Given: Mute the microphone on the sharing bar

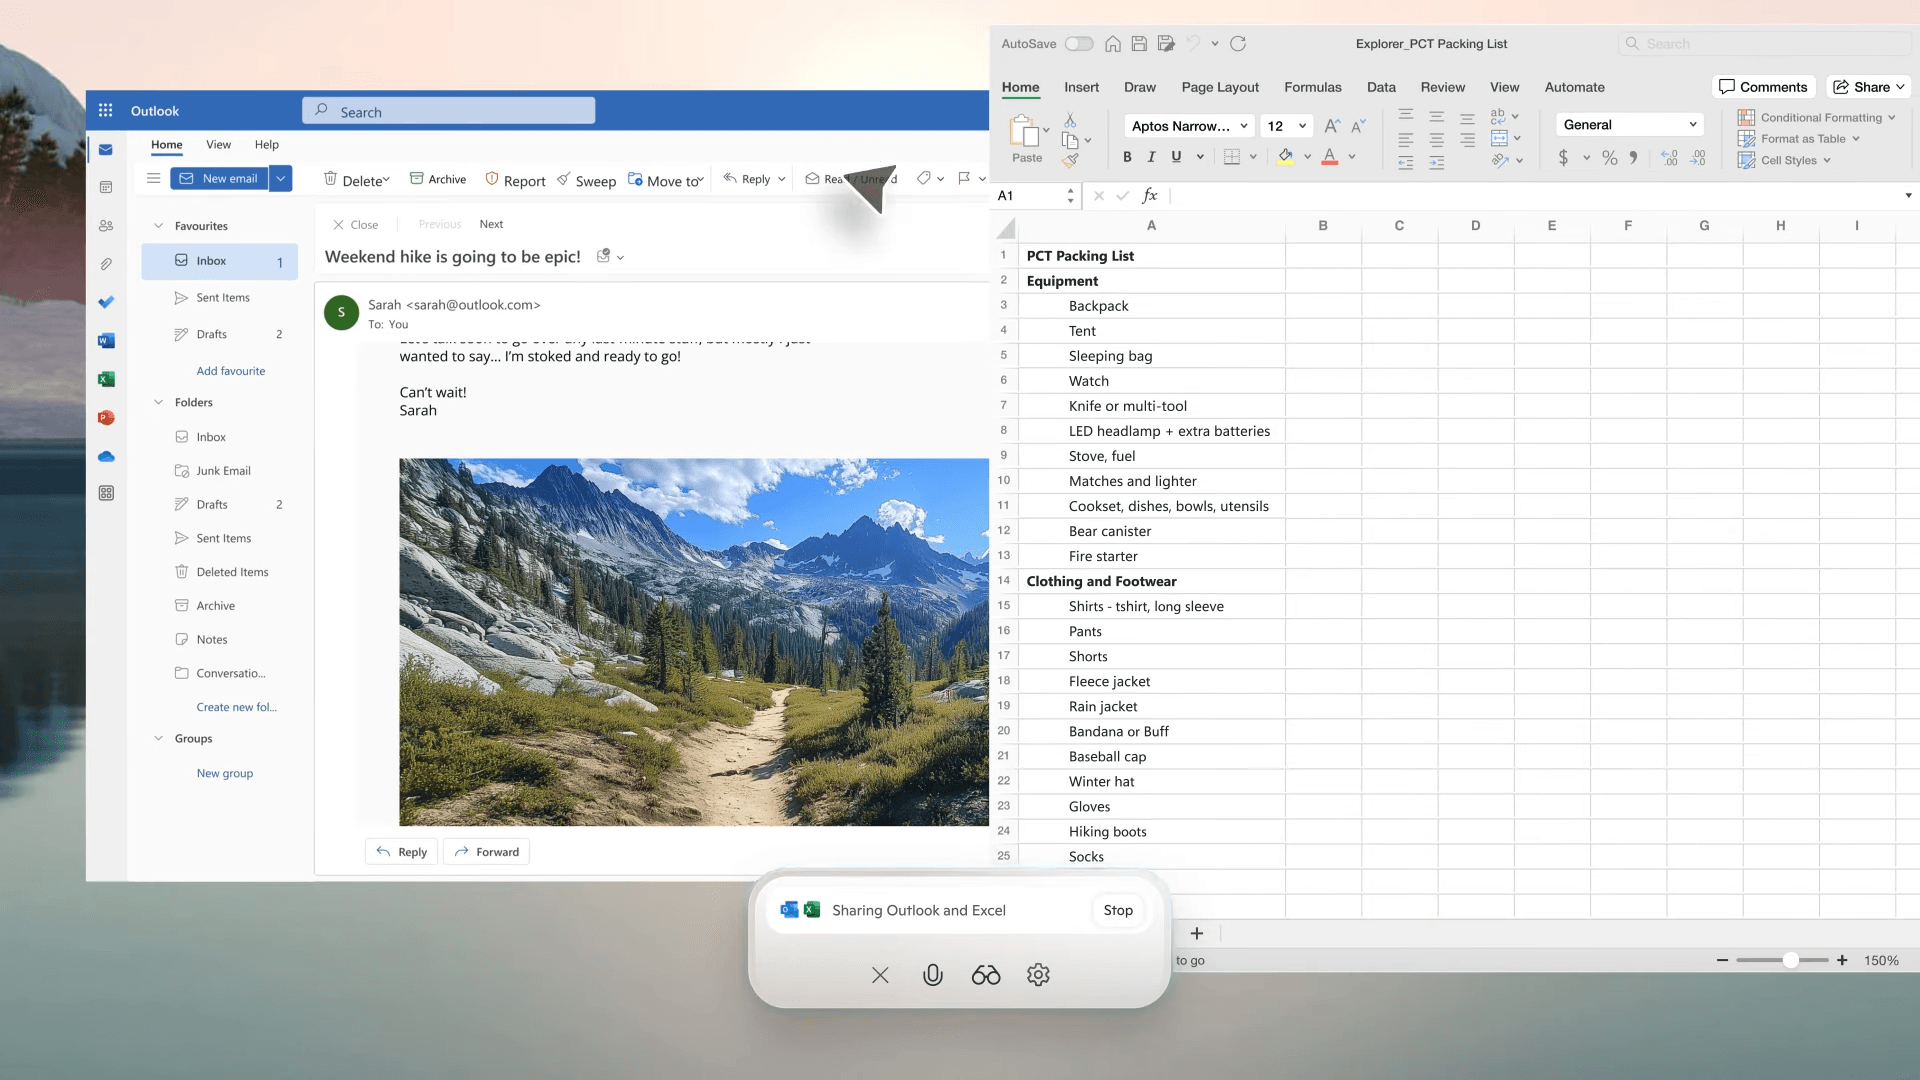Looking at the screenshot, I should click(933, 975).
